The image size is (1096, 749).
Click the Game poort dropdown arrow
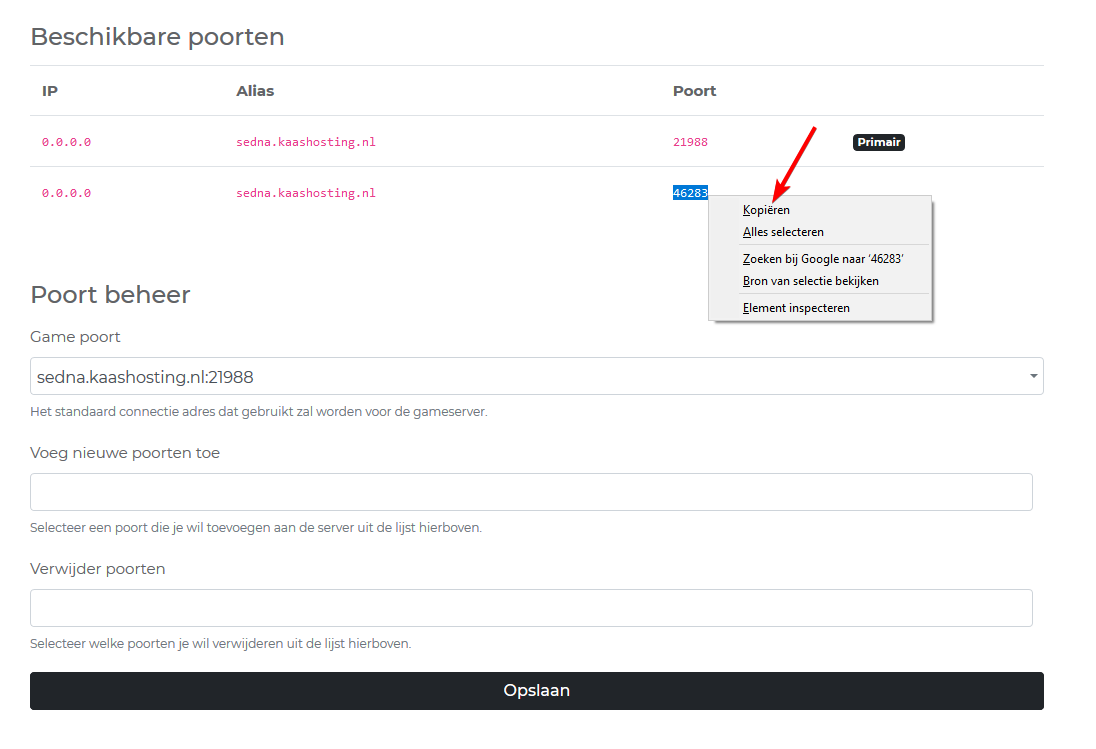tap(1031, 377)
